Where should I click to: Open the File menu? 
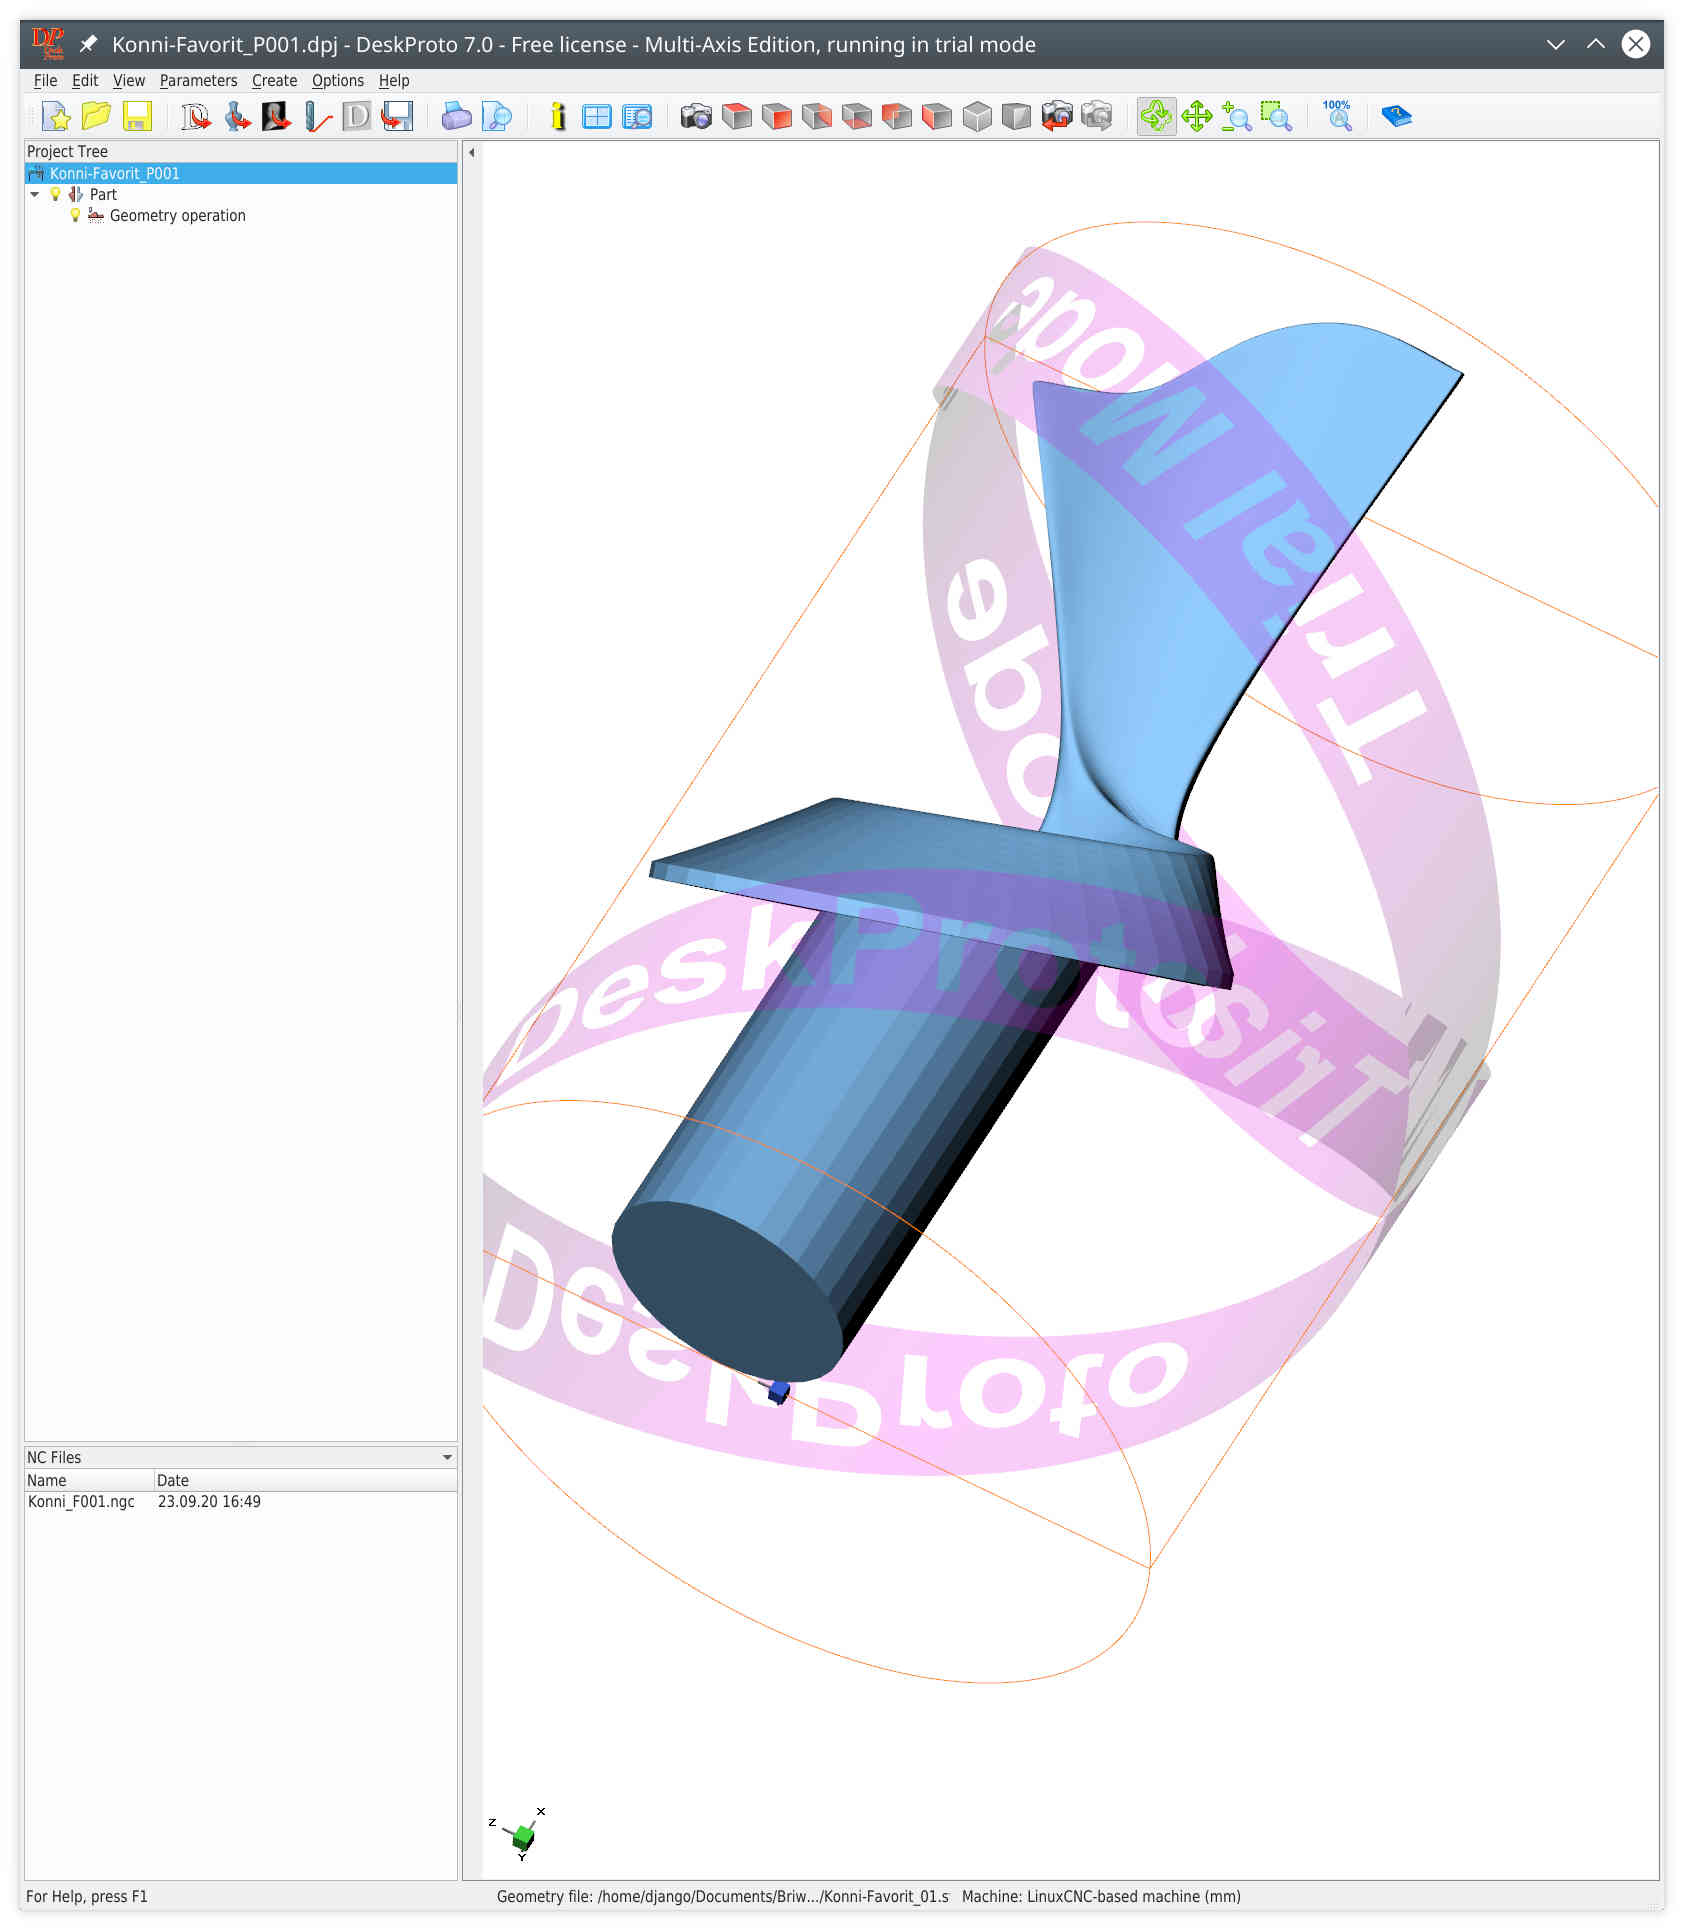[x=45, y=80]
